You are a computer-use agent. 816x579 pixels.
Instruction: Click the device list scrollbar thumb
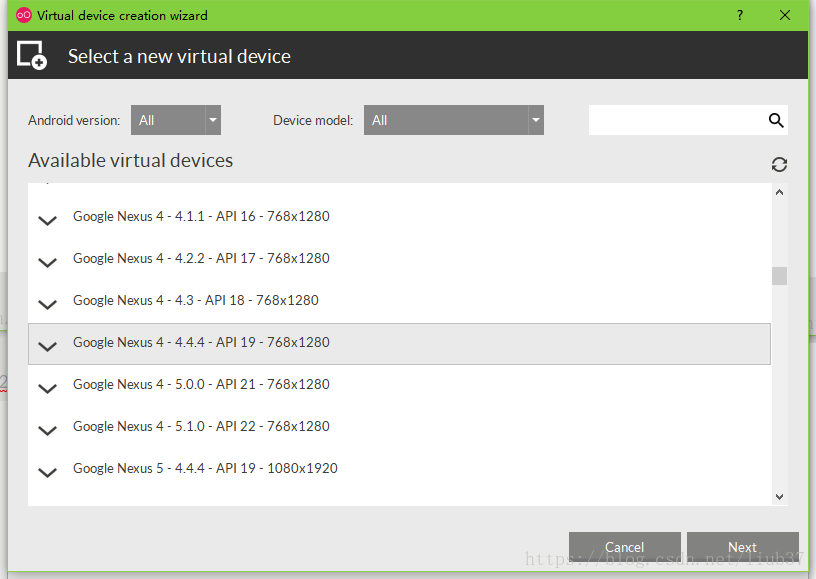pyautogui.click(x=779, y=276)
